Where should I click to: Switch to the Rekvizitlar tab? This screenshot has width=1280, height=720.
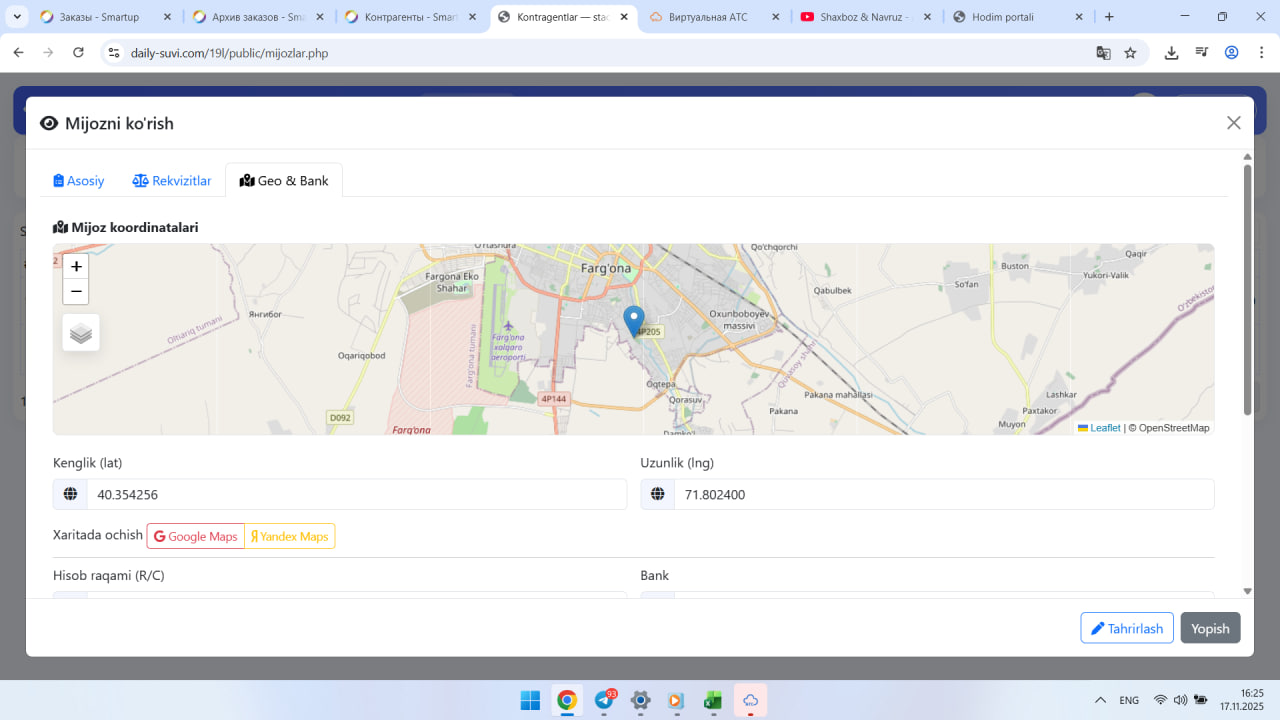[x=172, y=181]
